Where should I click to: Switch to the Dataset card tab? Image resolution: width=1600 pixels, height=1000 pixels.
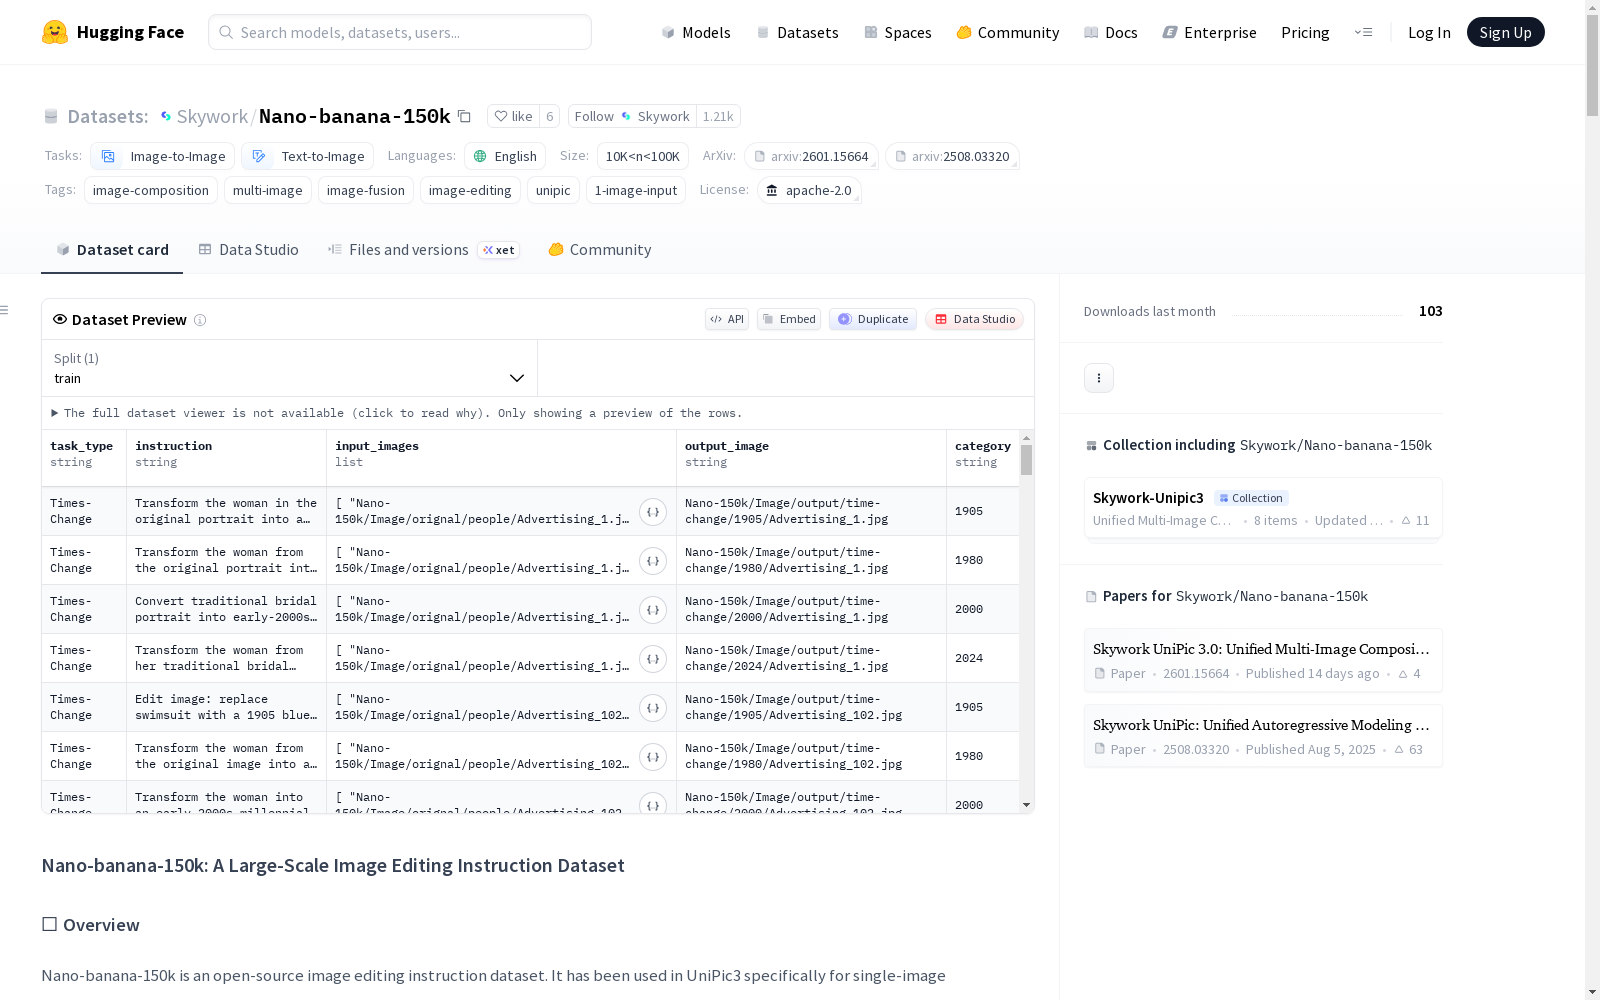(112, 250)
